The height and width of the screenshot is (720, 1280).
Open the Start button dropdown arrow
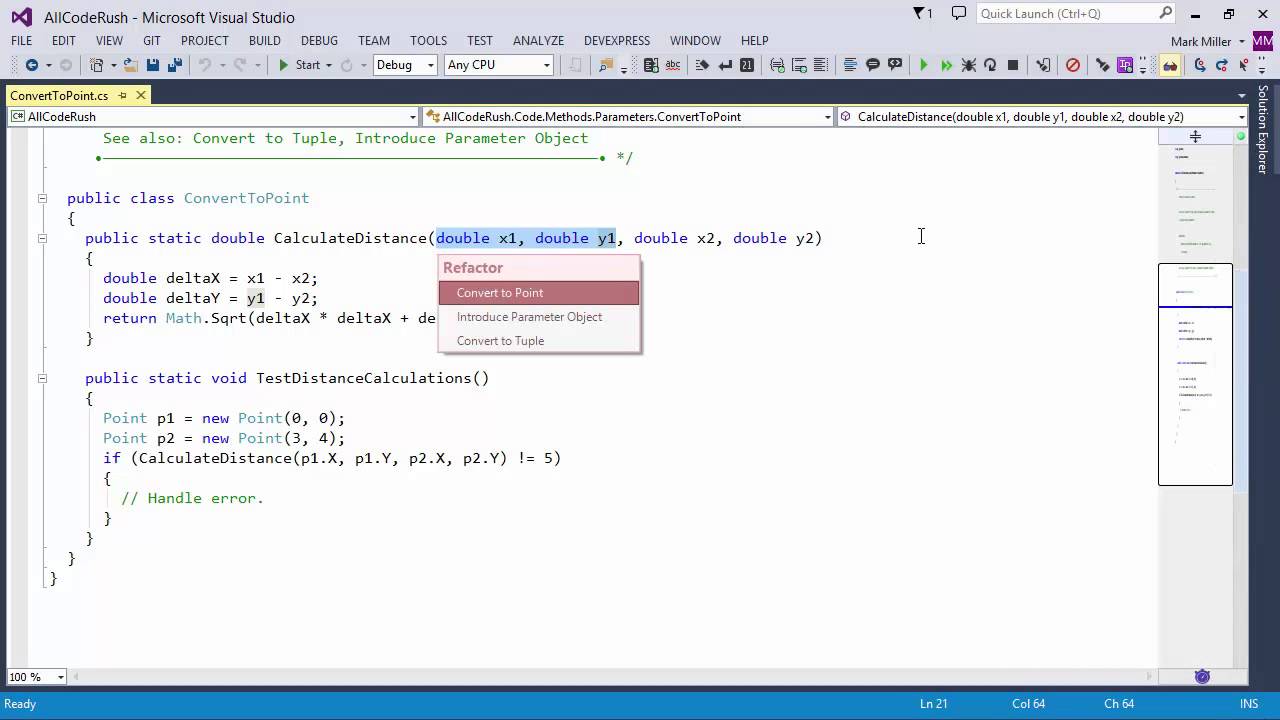click(328, 65)
